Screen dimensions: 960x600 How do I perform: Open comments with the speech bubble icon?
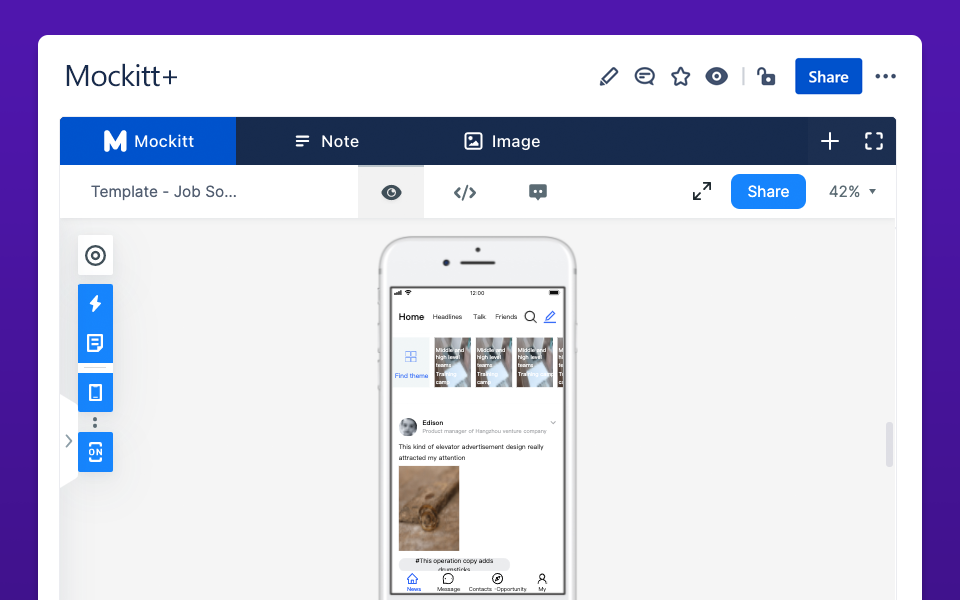click(x=644, y=77)
